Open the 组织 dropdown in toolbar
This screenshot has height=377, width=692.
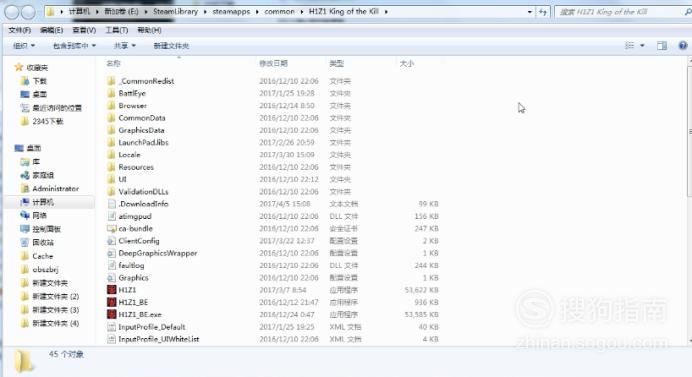pyautogui.click(x=24, y=45)
